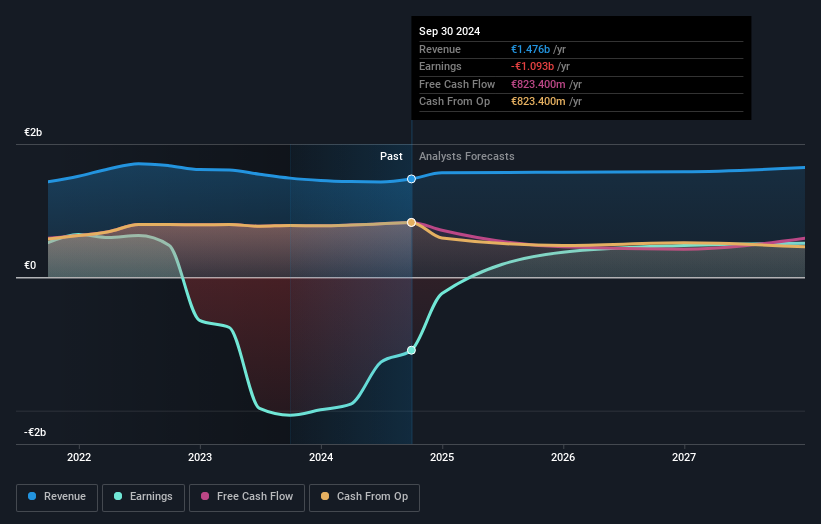Click the 2023 x-axis label

pos(200,457)
